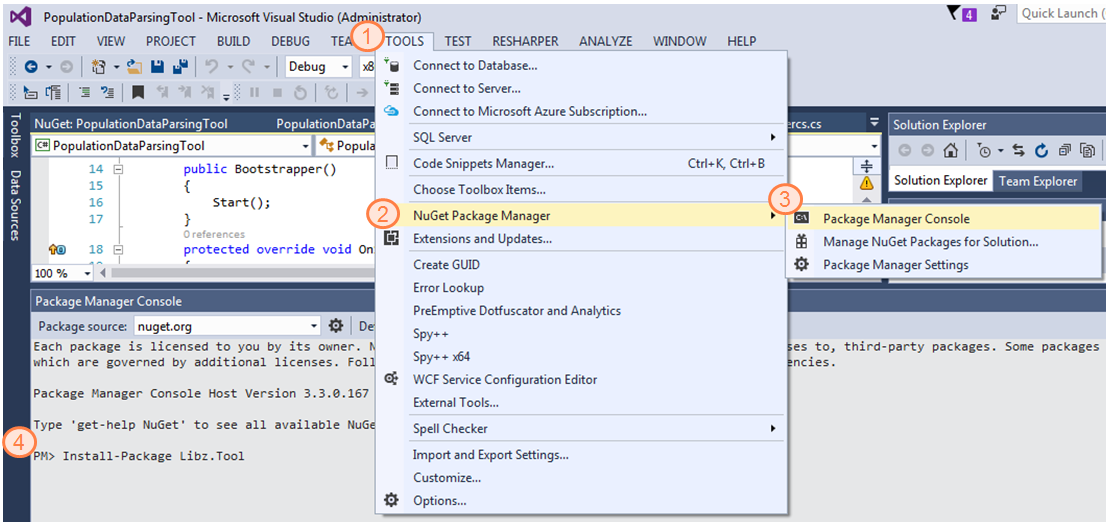
Task: Open the TOOLS menu
Action: tap(405, 42)
